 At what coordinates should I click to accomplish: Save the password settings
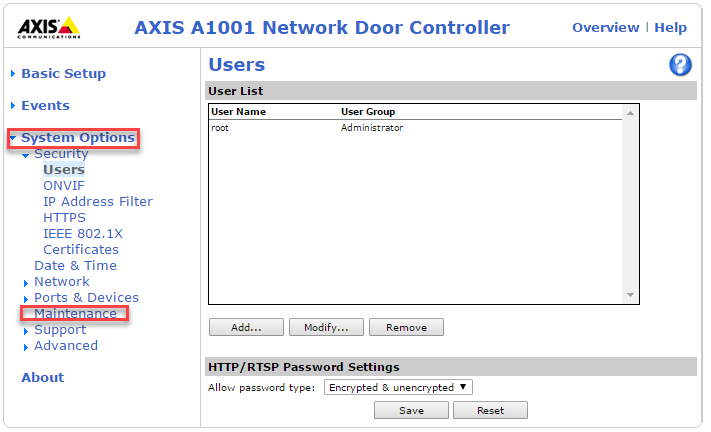click(411, 410)
